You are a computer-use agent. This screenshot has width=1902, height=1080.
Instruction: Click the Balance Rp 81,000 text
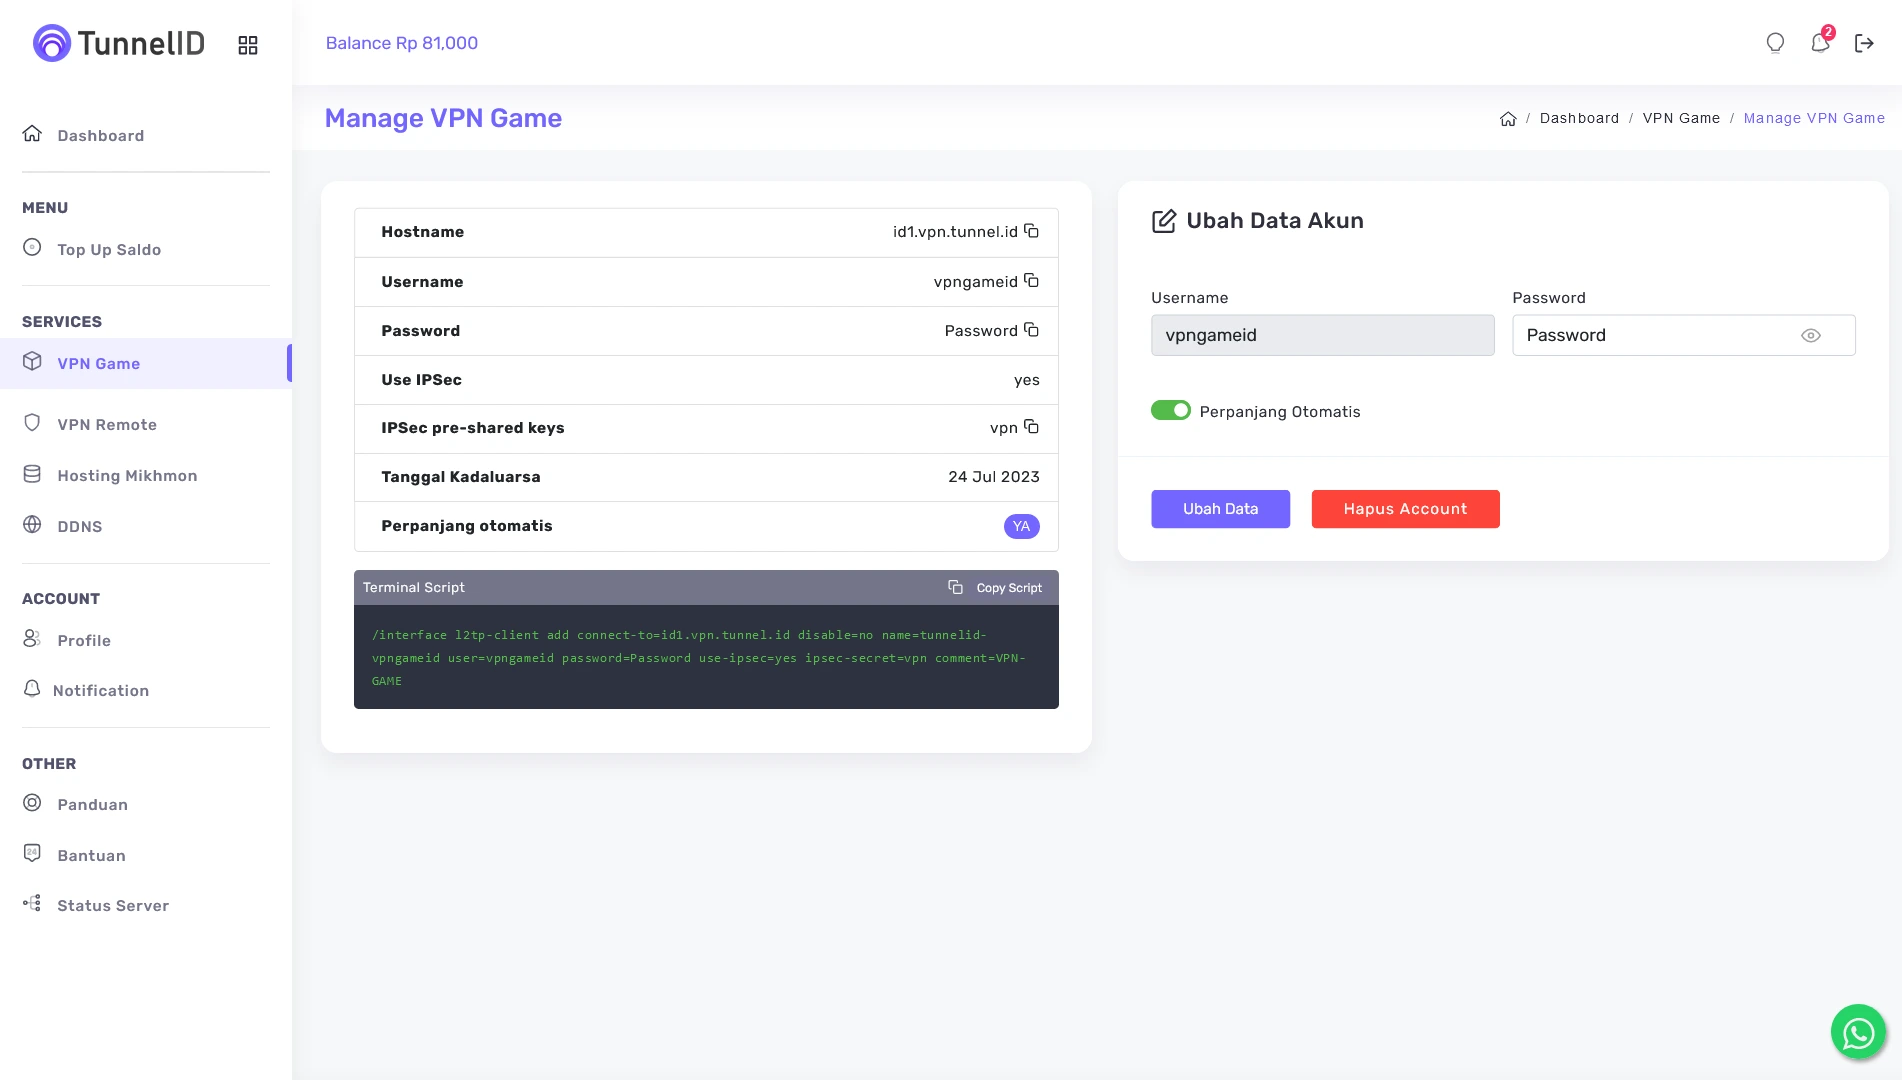[402, 43]
